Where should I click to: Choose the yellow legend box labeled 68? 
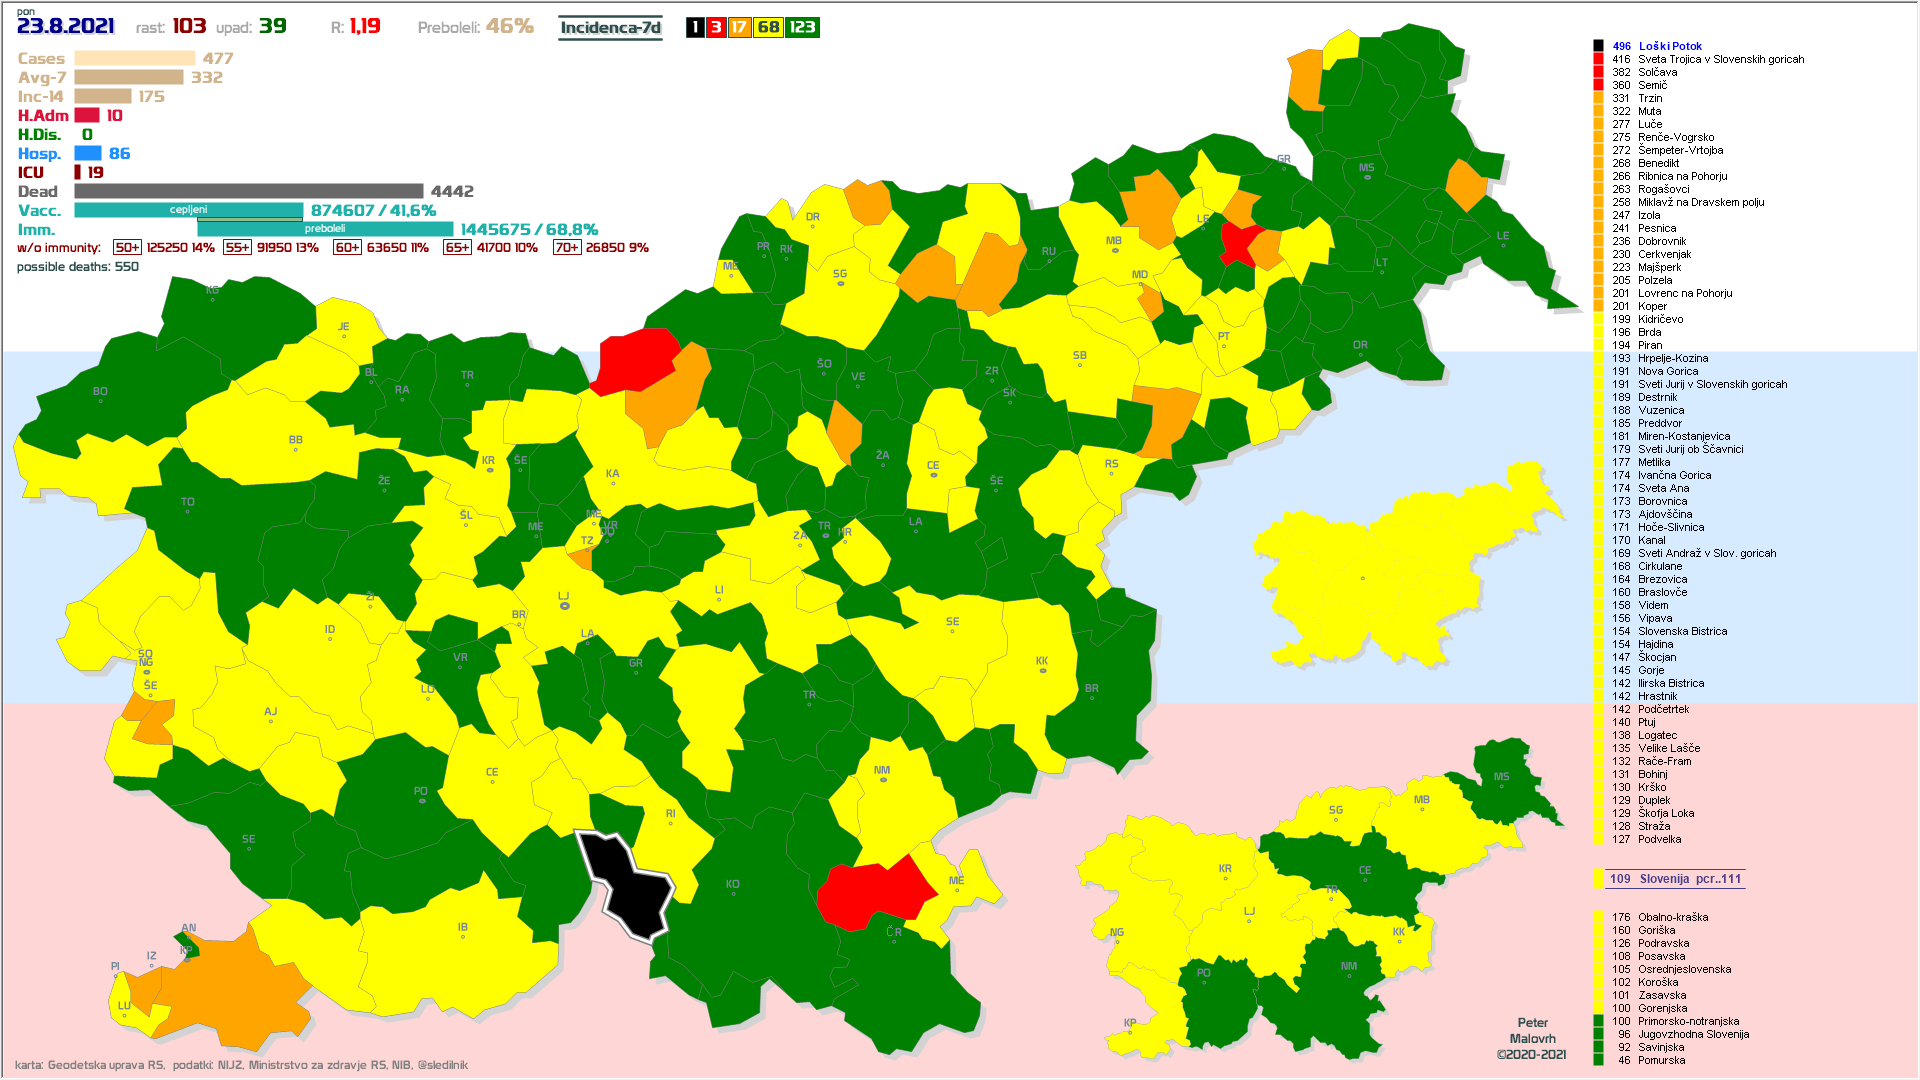pyautogui.click(x=768, y=27)
